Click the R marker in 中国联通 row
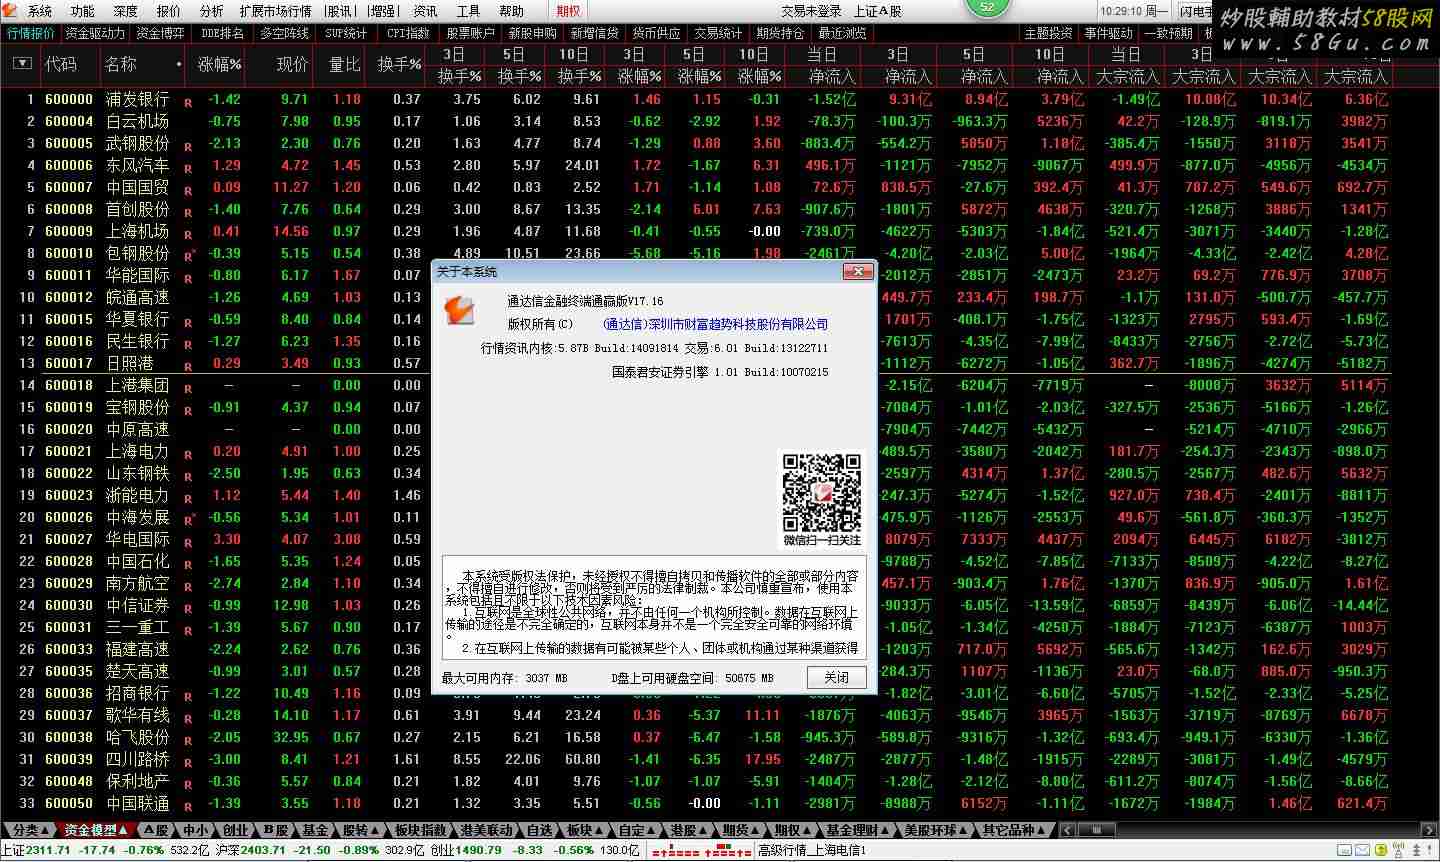The height and width of the screenshot is (862, 1440). click(188, 806)
